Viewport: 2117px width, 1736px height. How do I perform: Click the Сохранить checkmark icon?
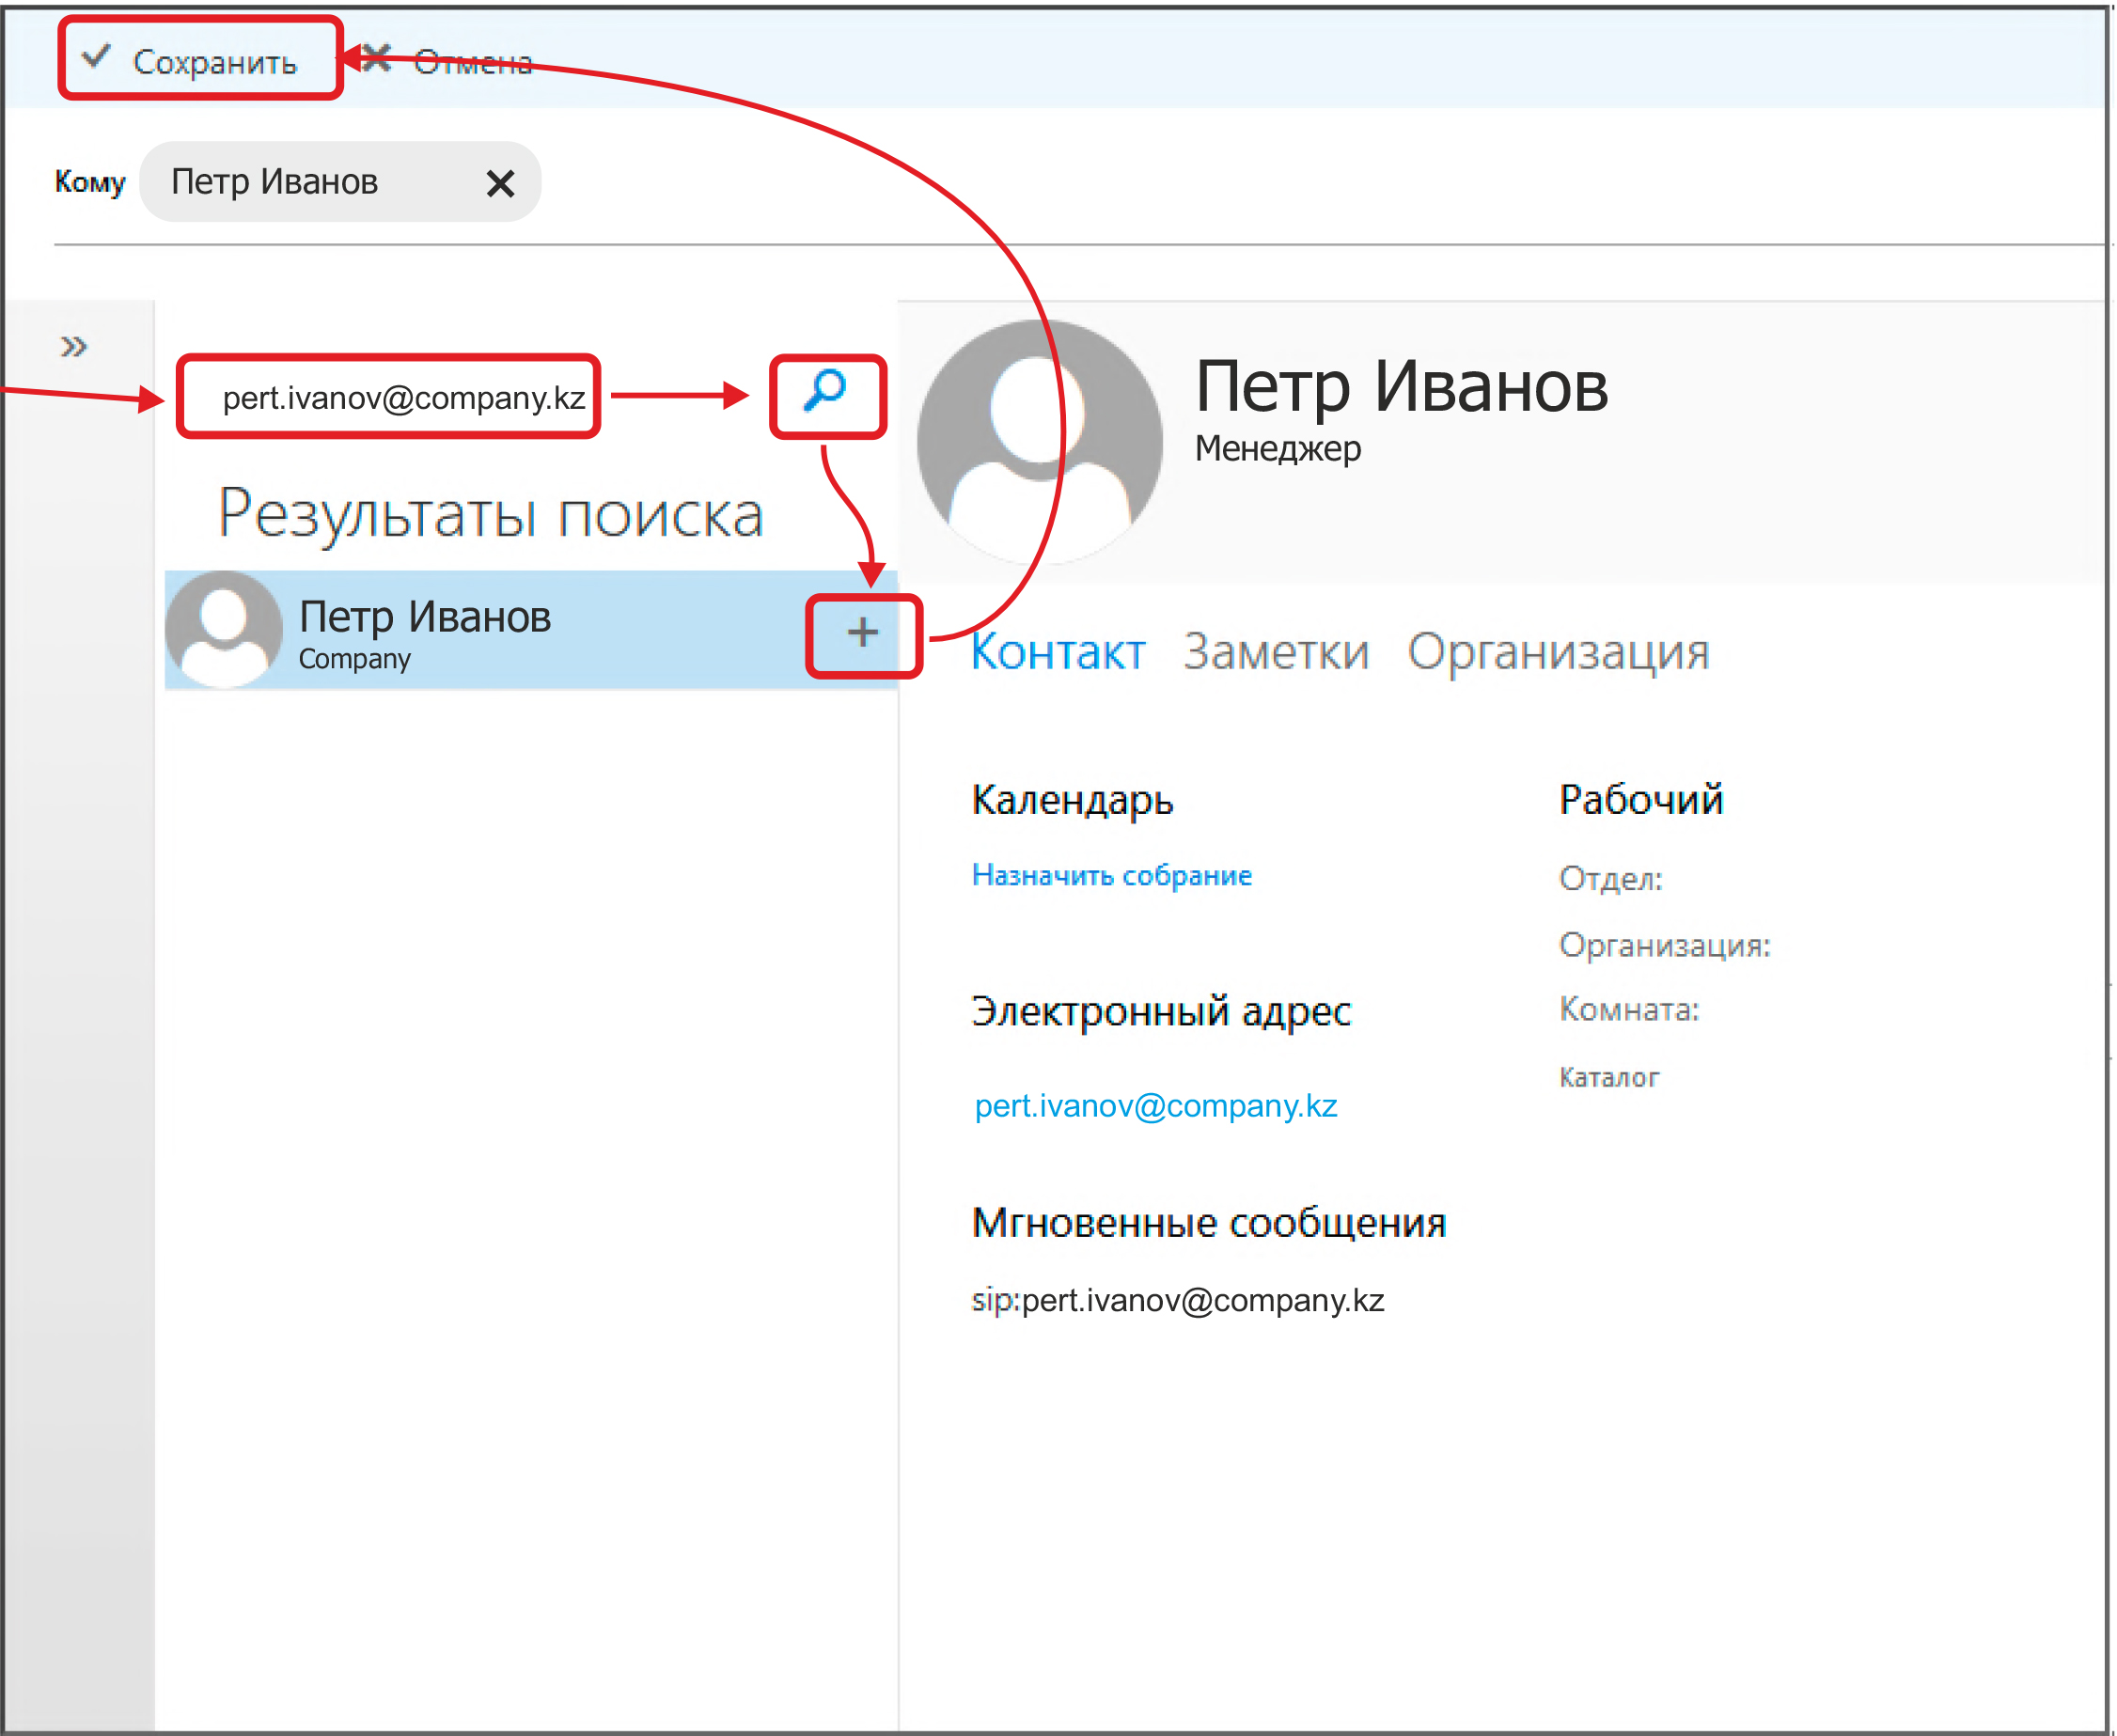pos(96,57)
